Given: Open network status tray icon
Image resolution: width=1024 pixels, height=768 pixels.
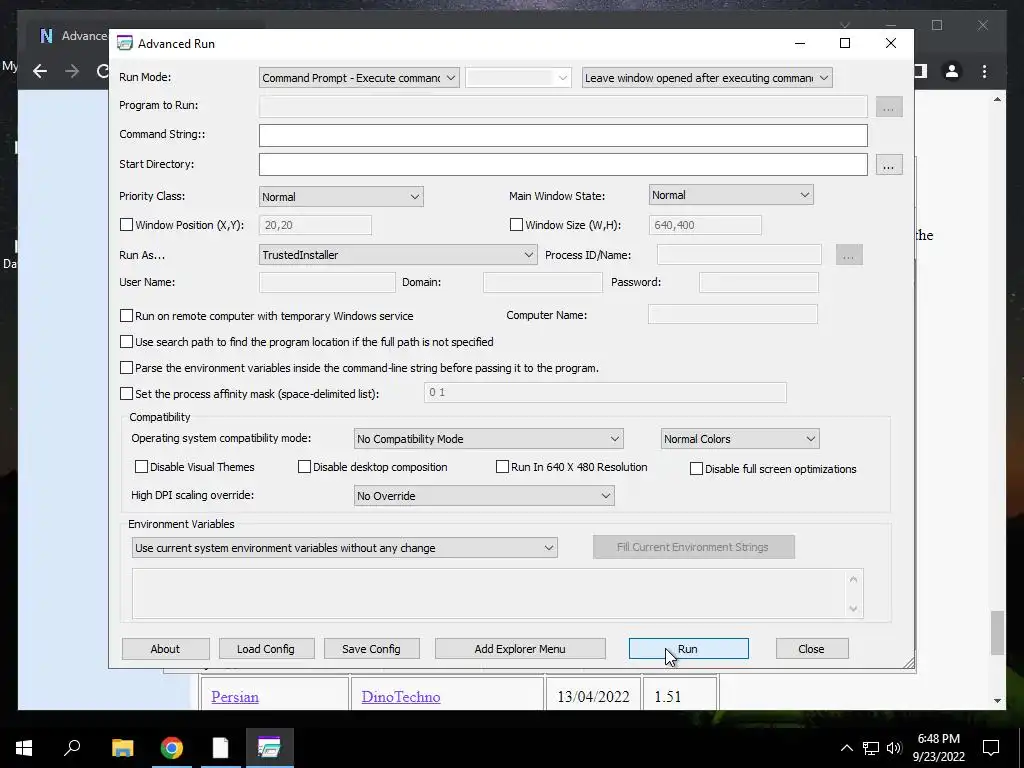Looking at the screenshot, I should [871, 748].
